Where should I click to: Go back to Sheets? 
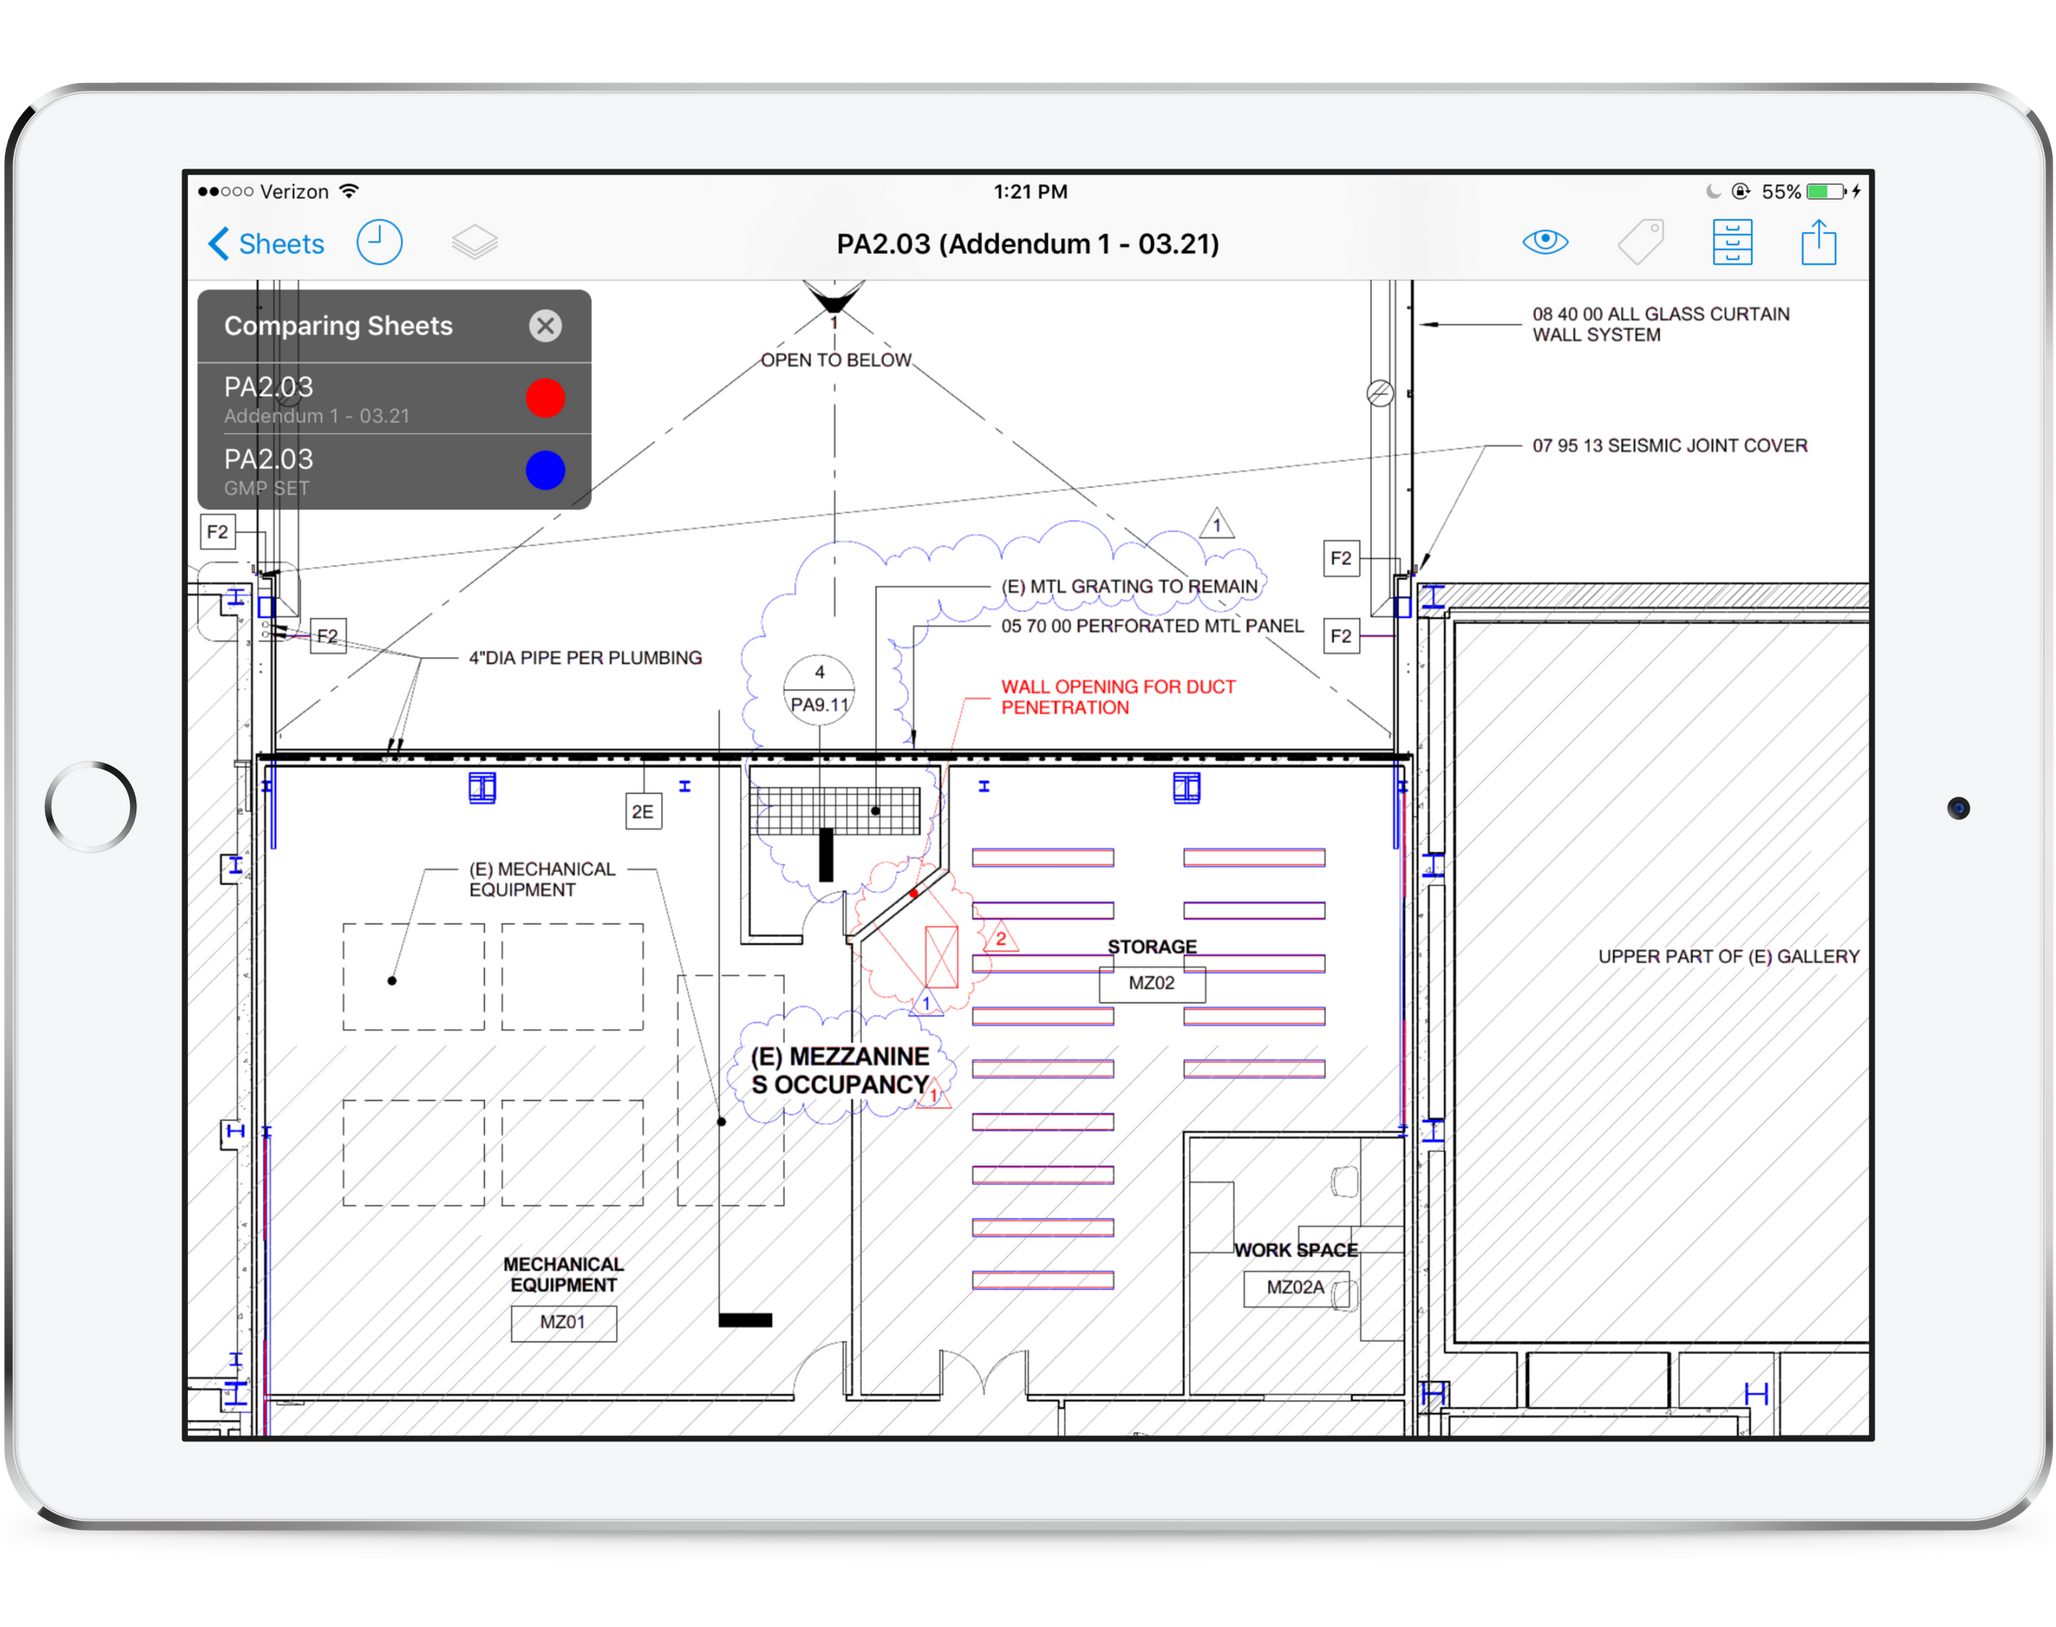pyautogui.click(x=266, y=244)
